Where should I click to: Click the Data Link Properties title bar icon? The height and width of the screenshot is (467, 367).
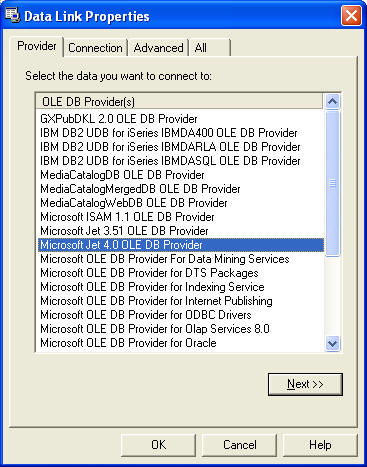[x=13, y=16]
